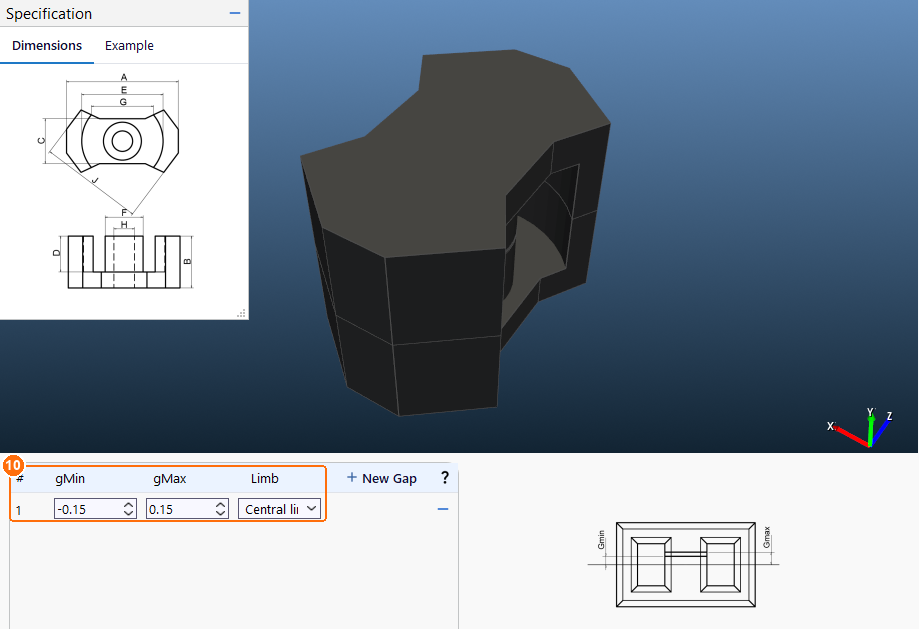Click the XYZ axis orientation gizmo
This screenshot has width=919, height=629.
point(860,427)
